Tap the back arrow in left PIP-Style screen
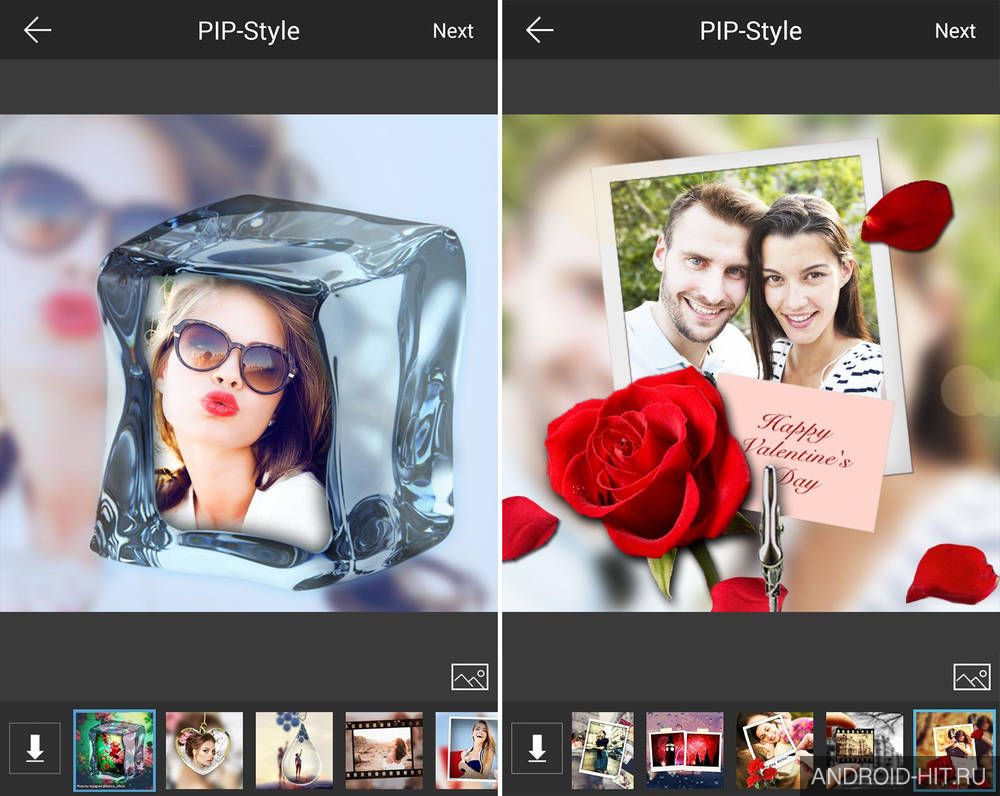This screenshot has height=796, width=1000. click(37, 30)
